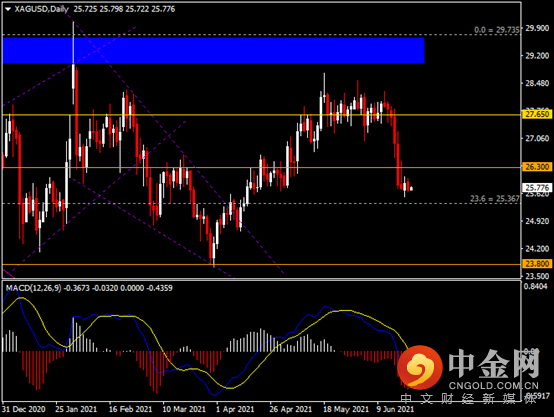Click the current price 25.776 label
This screenshot has height=417, width=554.
536,187
